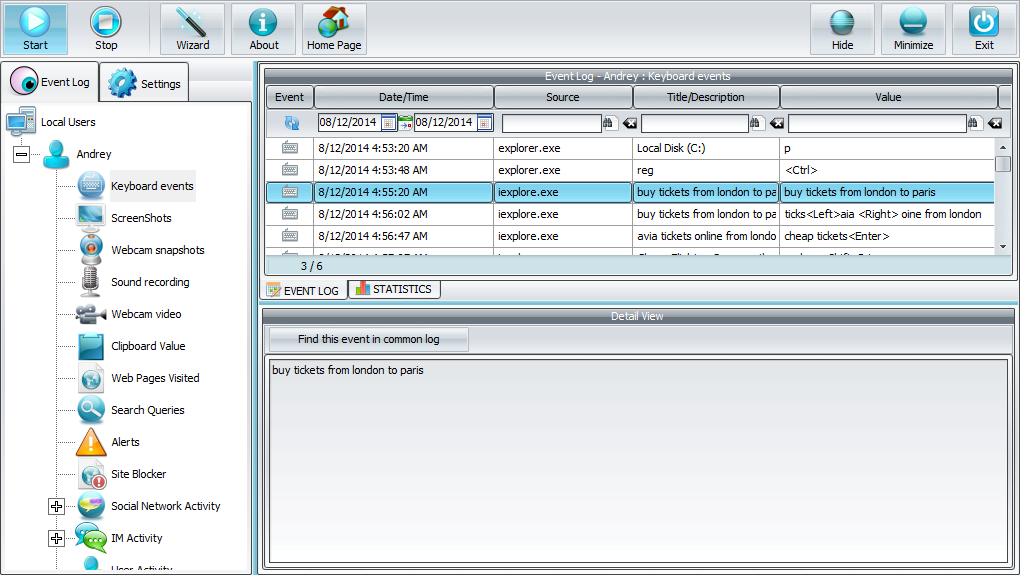The width and height of the screenshot is (1020, 575).
Task: Sort by the Value column header
Action: click(888, 97)
